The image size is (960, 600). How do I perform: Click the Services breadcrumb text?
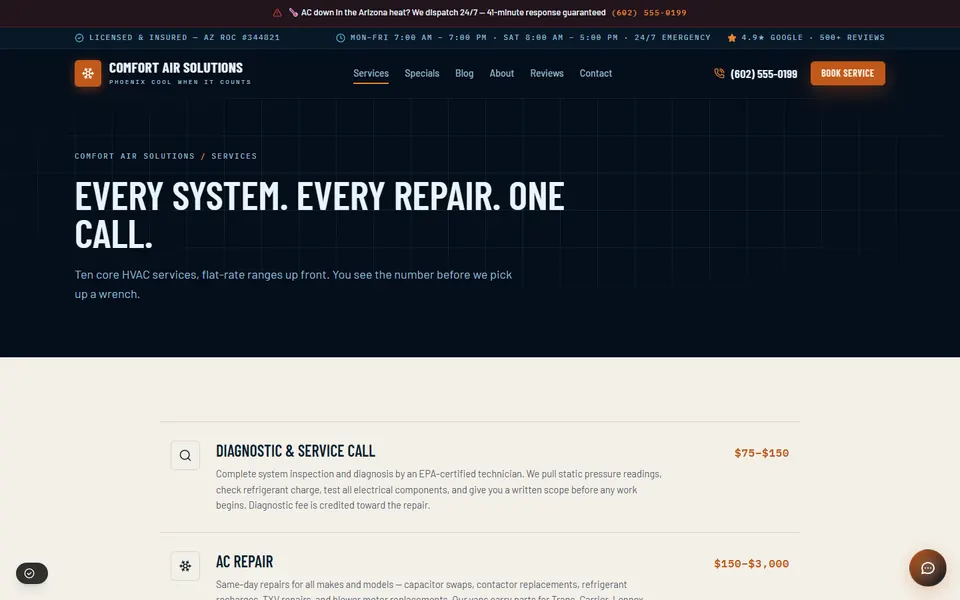[x=234, y=156]
